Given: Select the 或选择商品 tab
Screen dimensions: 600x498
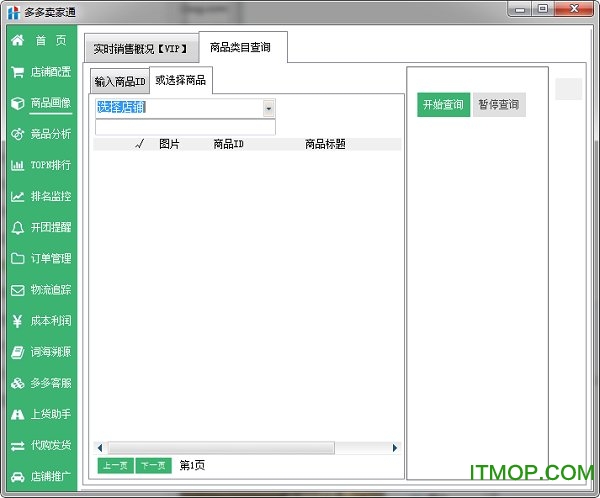Looking at the screenshot, I should 181,80.
